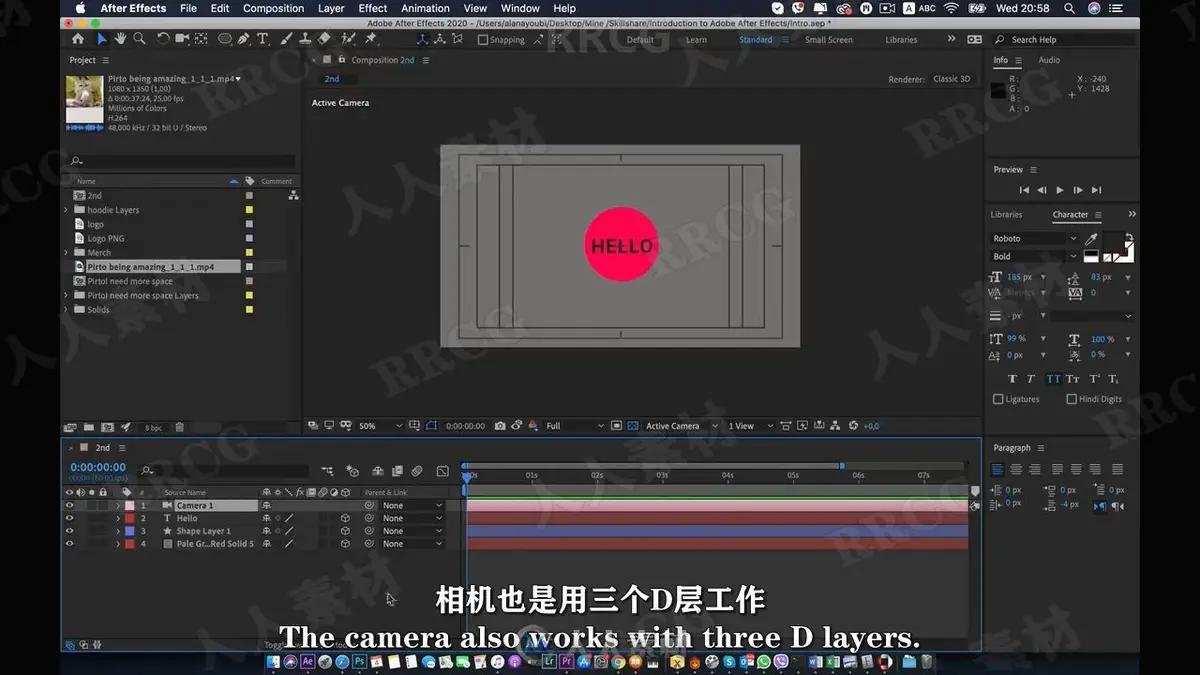The image size is (1200, 675).
Task: Click the blue Shape Layer 1 label color
Action: pos(130,531)
